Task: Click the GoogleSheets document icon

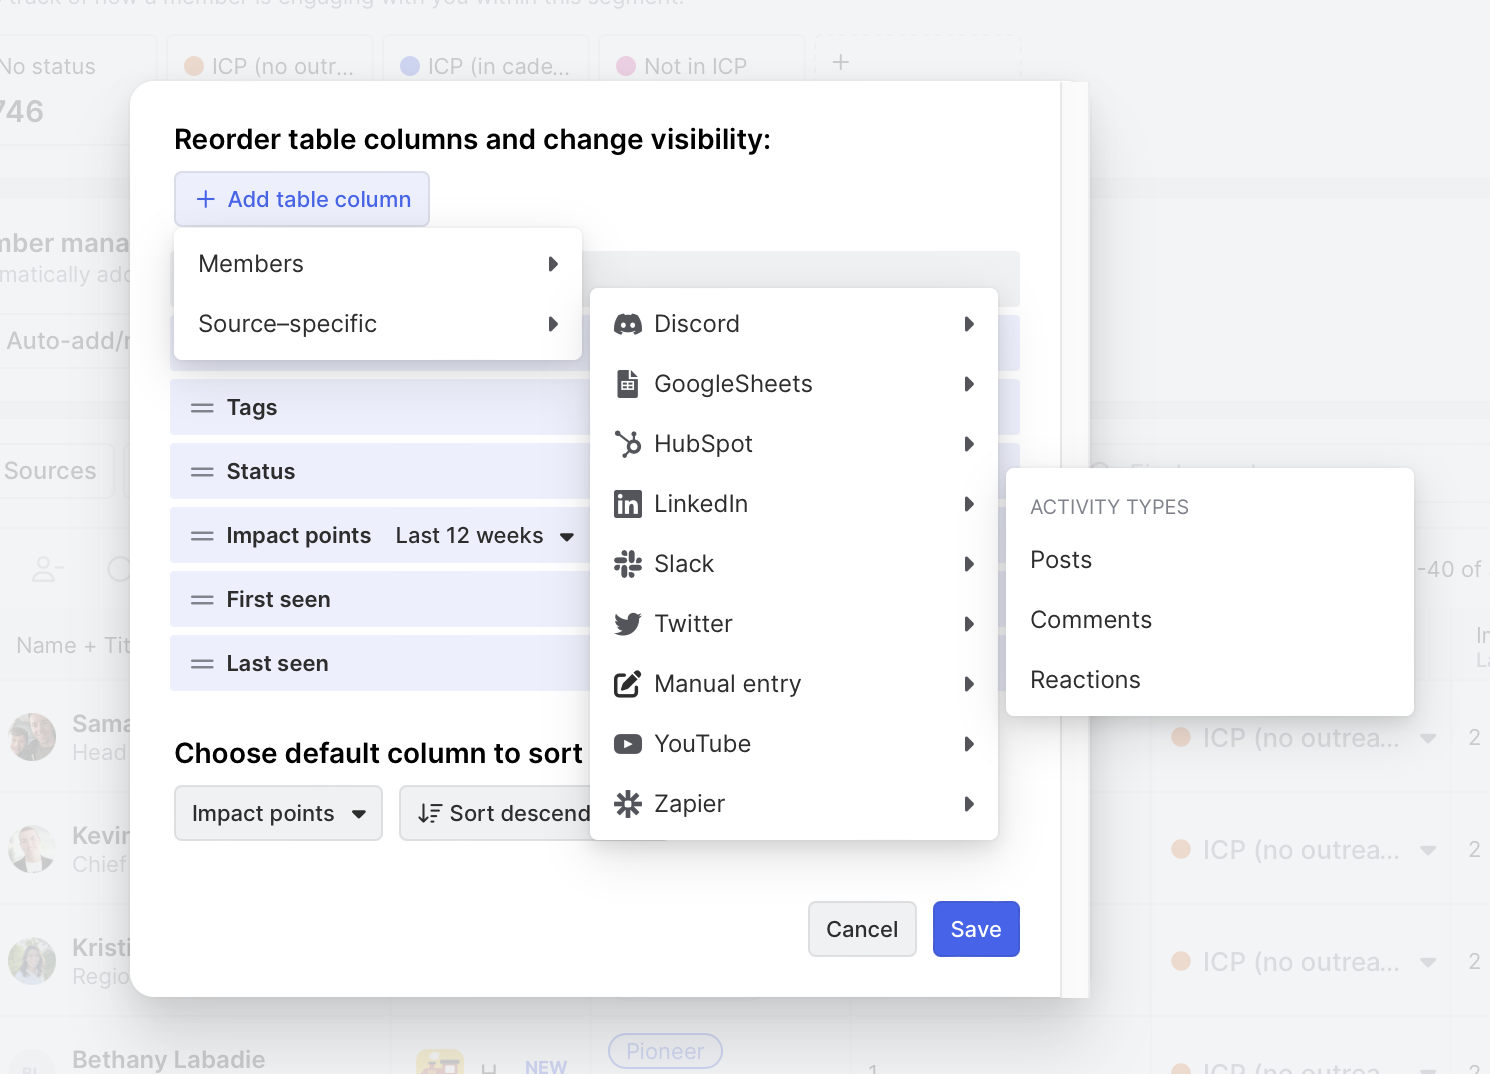Action: (627, 384)
